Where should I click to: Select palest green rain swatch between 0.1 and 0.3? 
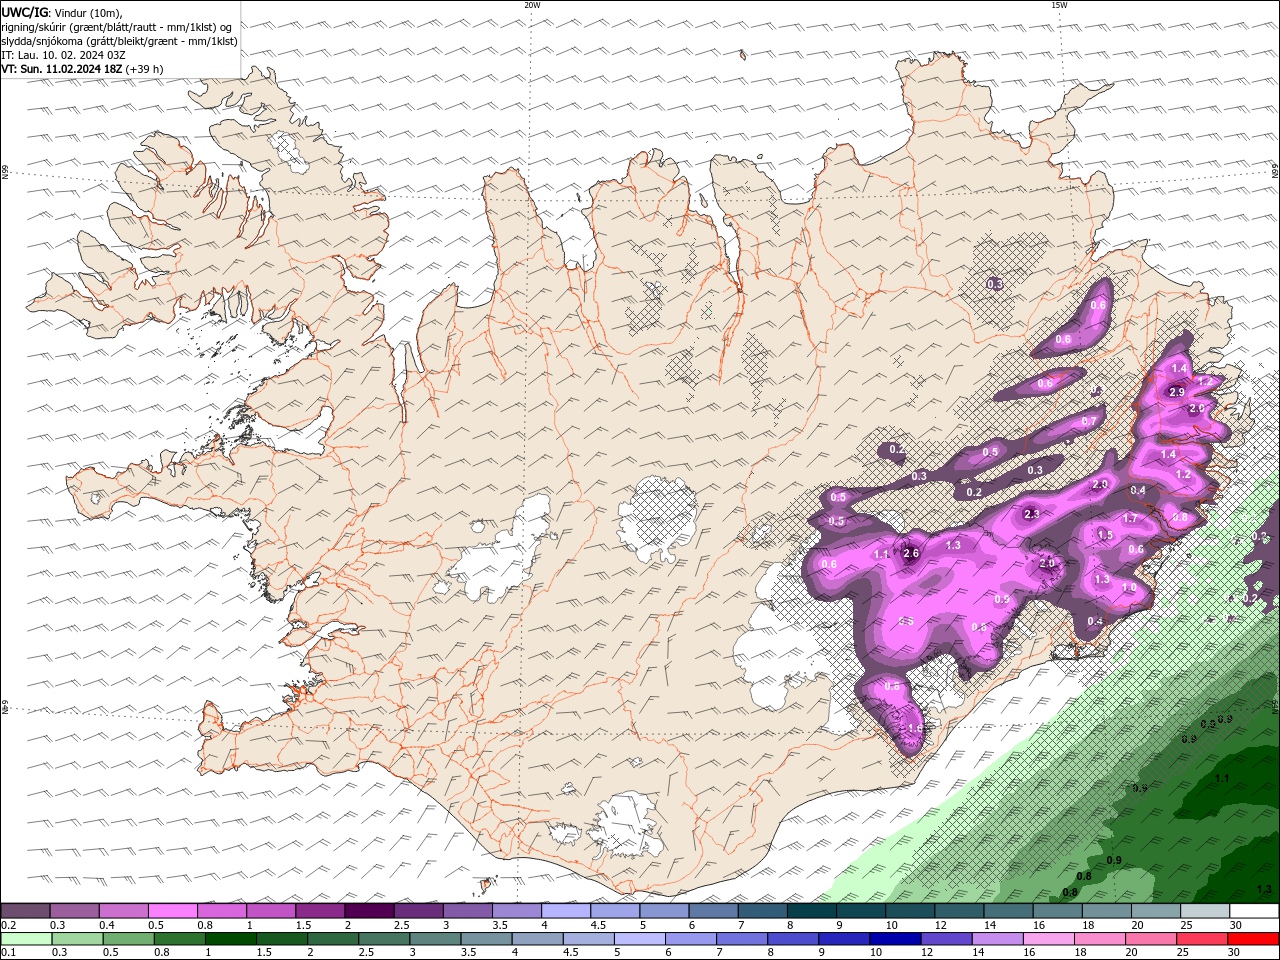pos(26,939)
